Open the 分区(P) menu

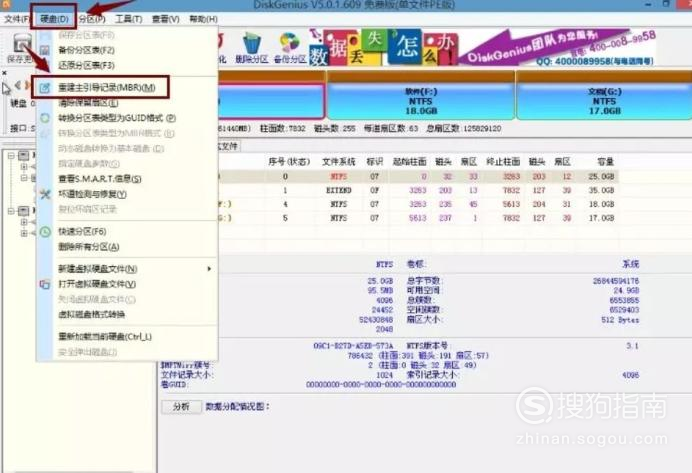92,19
